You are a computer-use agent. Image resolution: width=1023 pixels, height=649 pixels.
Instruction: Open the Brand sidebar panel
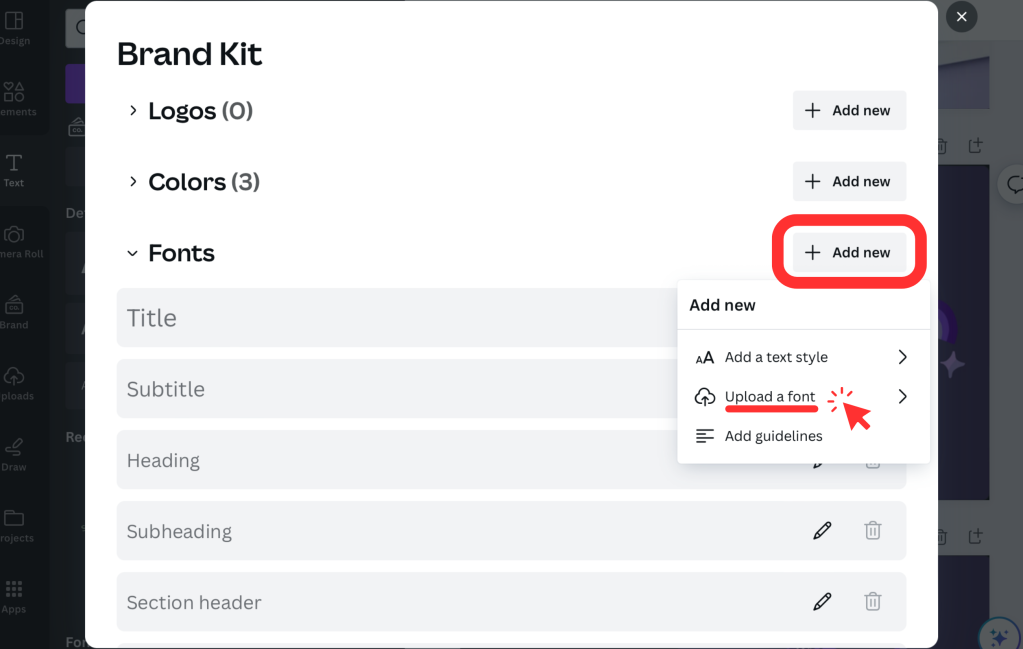pos(14,311)
